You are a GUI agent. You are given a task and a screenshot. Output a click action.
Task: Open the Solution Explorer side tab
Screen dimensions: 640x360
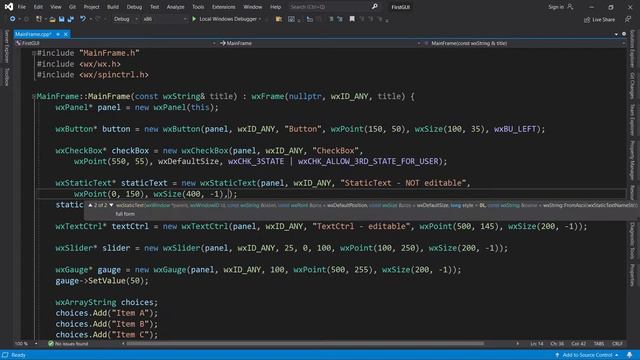click(x=632, y=49)
